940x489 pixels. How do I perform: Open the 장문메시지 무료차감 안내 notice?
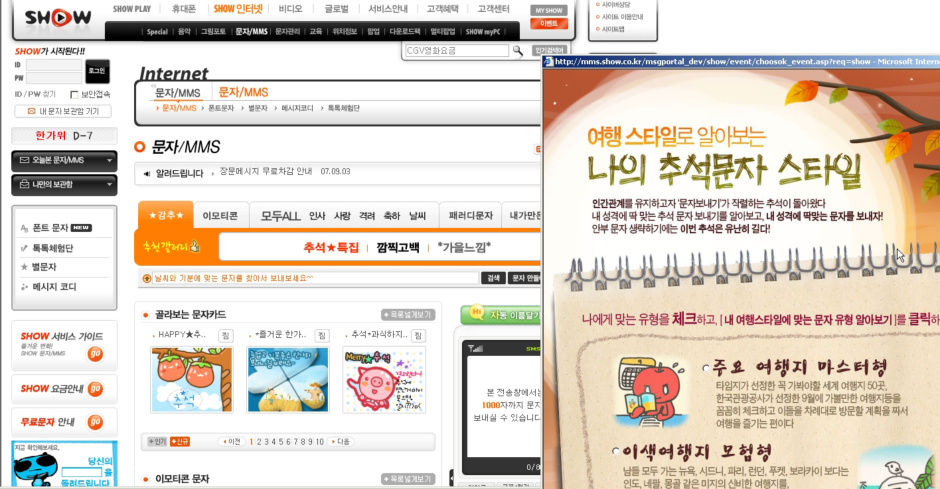pyautogui.click(x=266, y=171)
